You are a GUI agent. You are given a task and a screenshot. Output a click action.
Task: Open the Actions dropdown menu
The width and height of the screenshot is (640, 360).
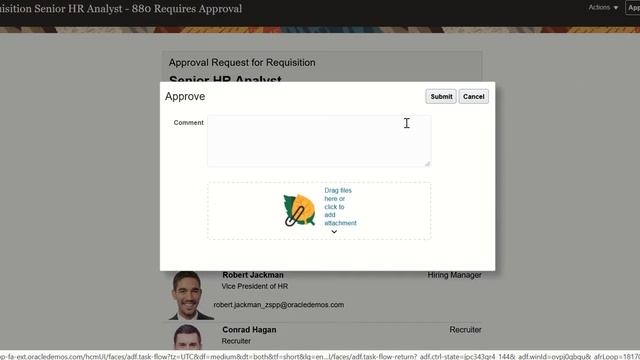(603, 7)
